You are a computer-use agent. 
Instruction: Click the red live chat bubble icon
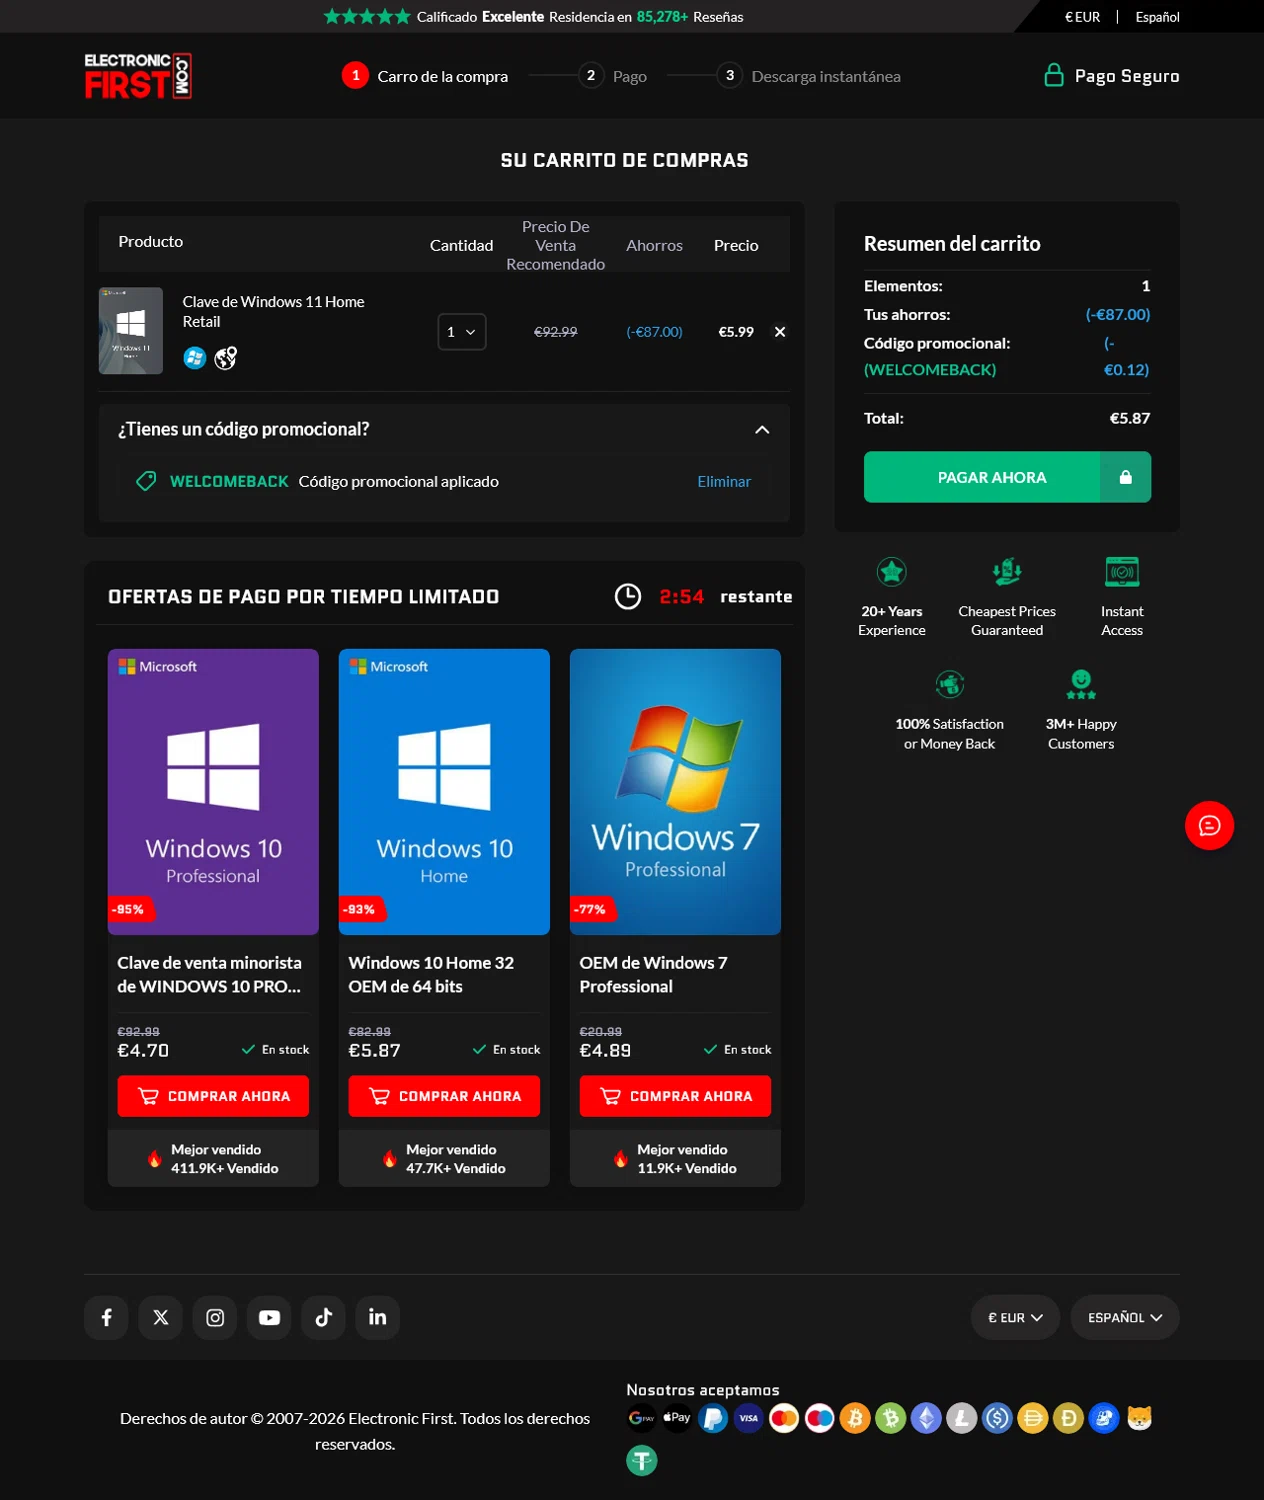pyautogui.click(x=1209, y=826)
